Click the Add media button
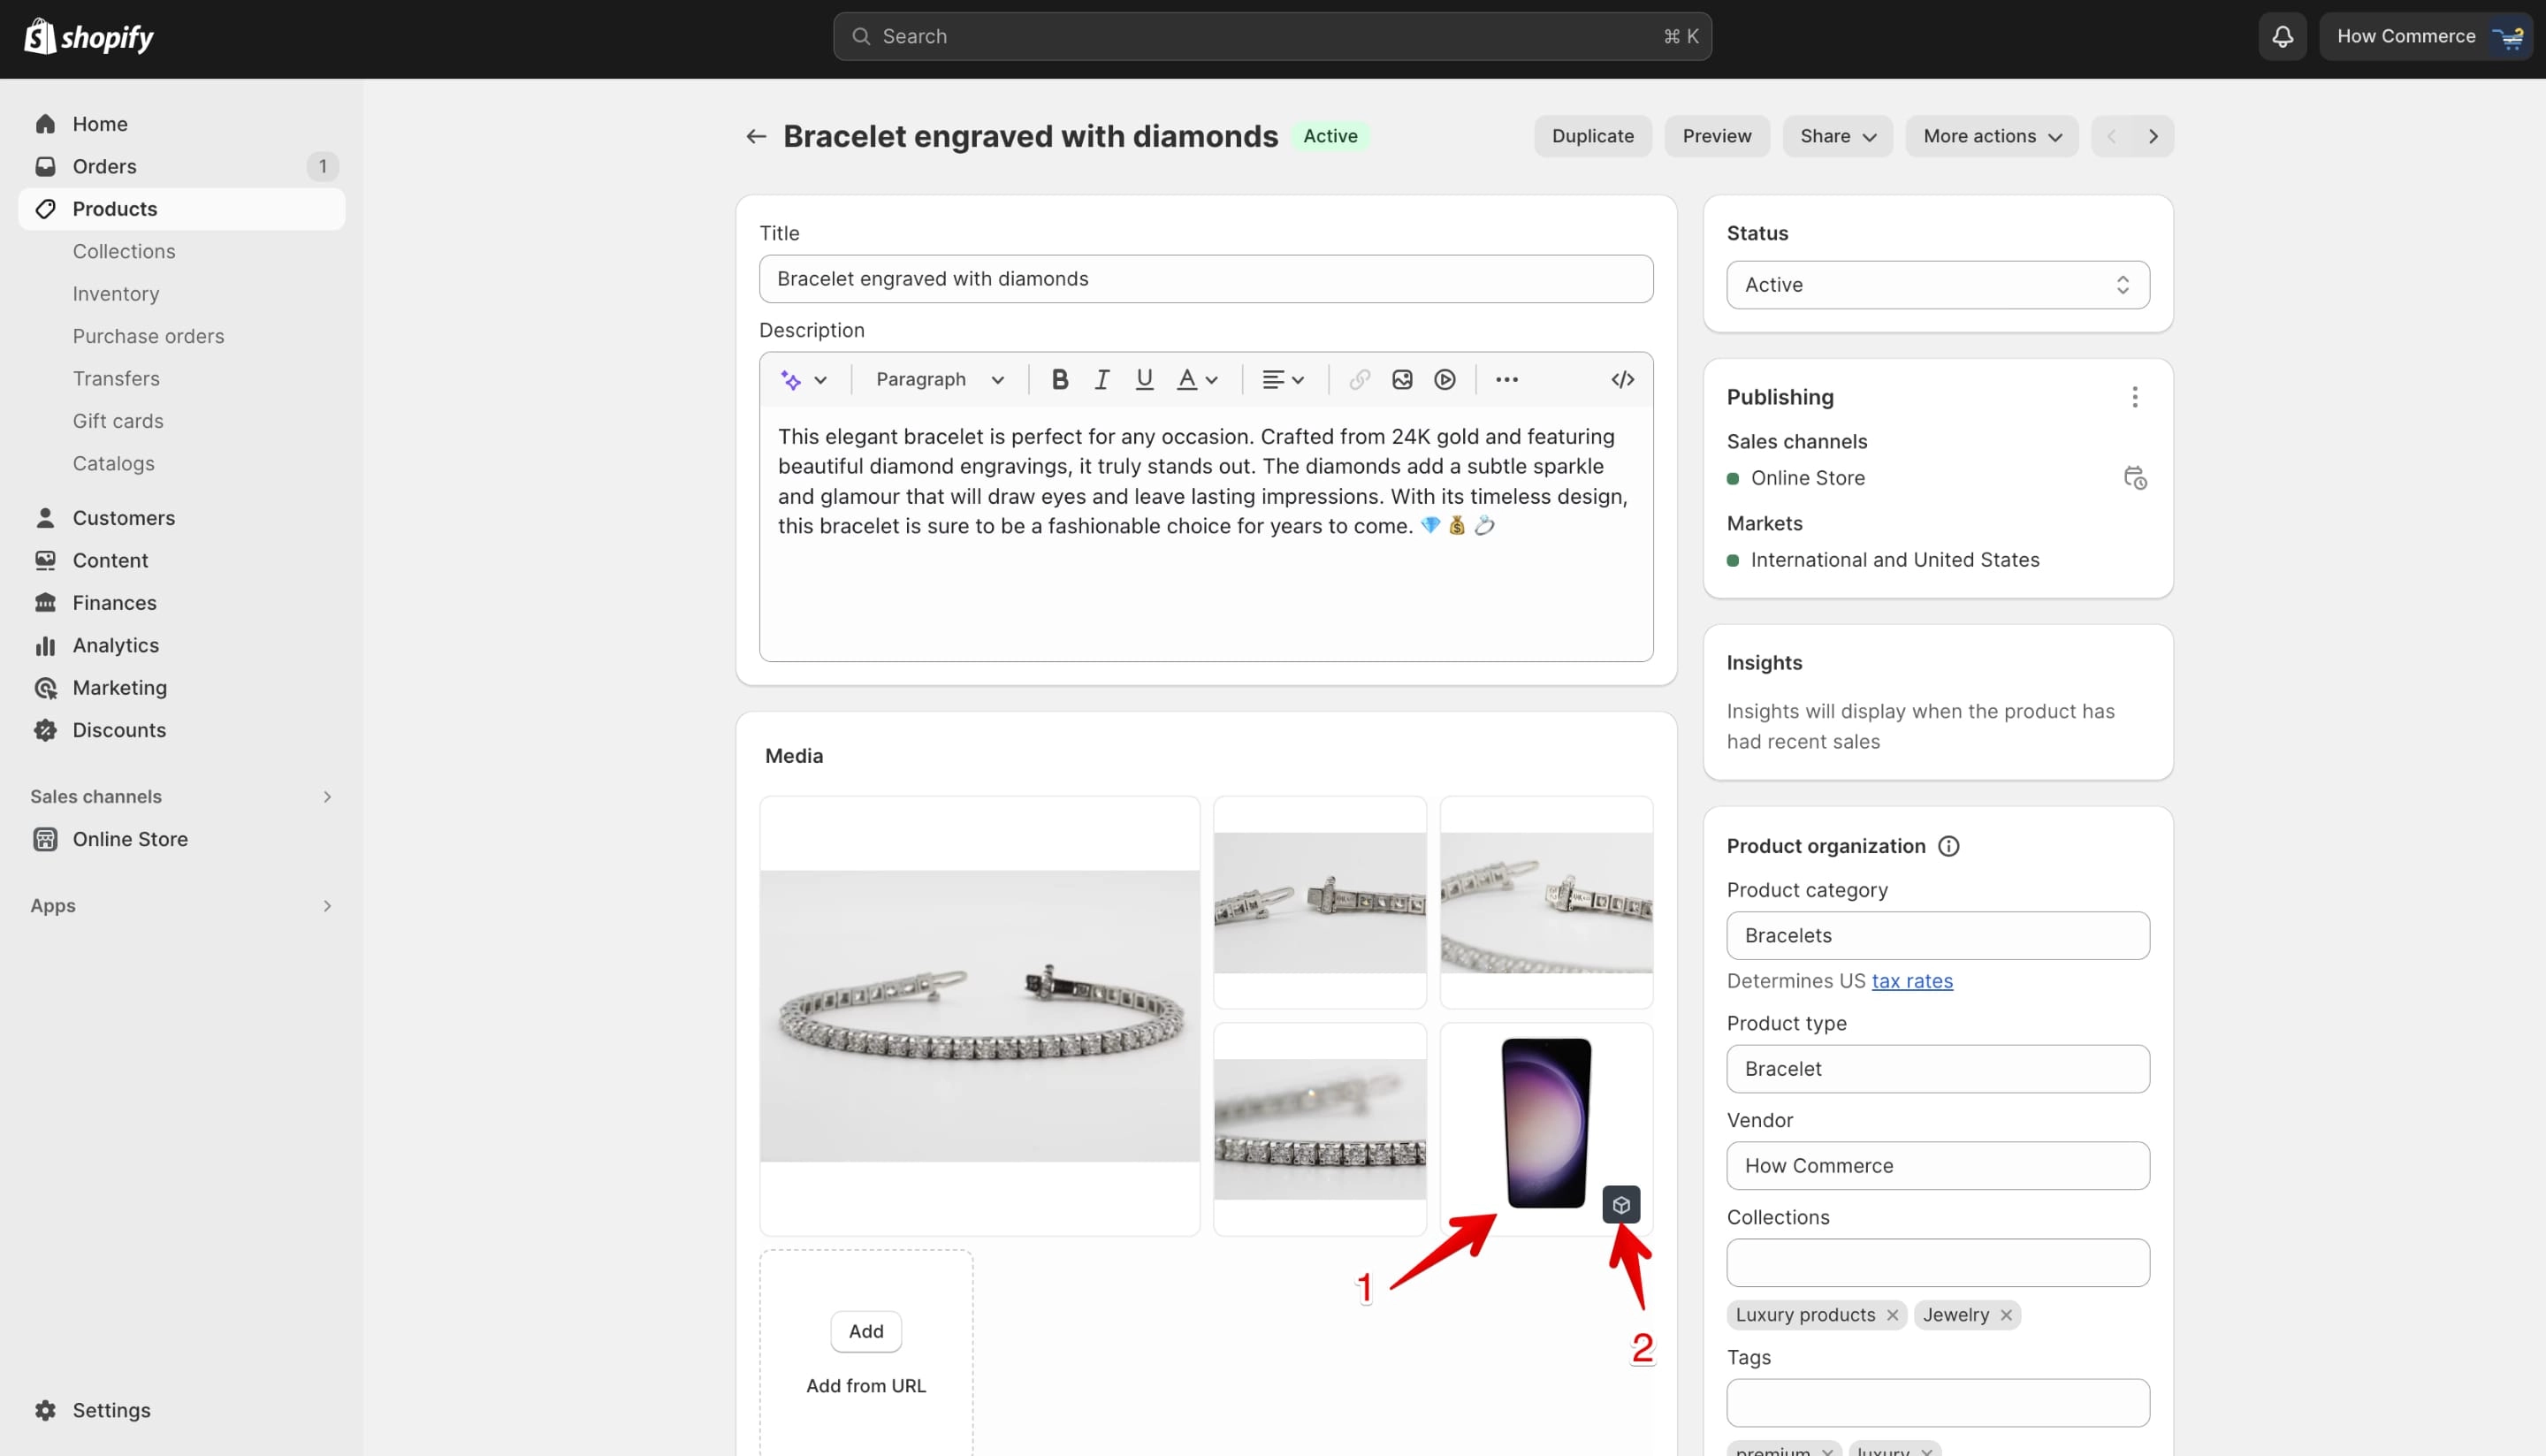 [x=866, y=1332]
